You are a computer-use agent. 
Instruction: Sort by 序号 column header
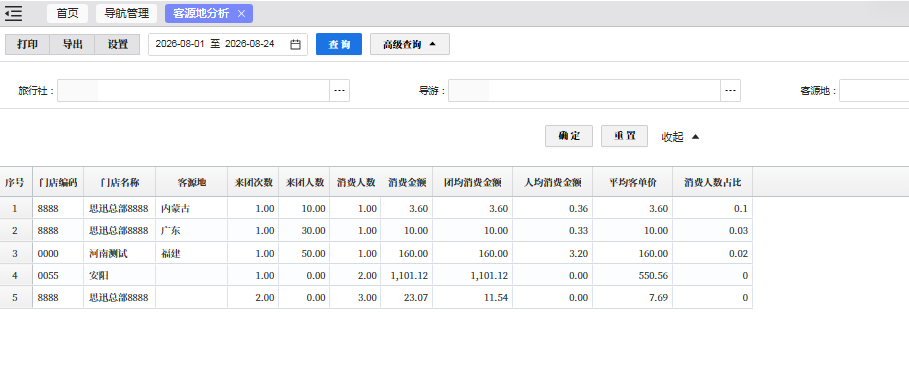pos(16,182)
